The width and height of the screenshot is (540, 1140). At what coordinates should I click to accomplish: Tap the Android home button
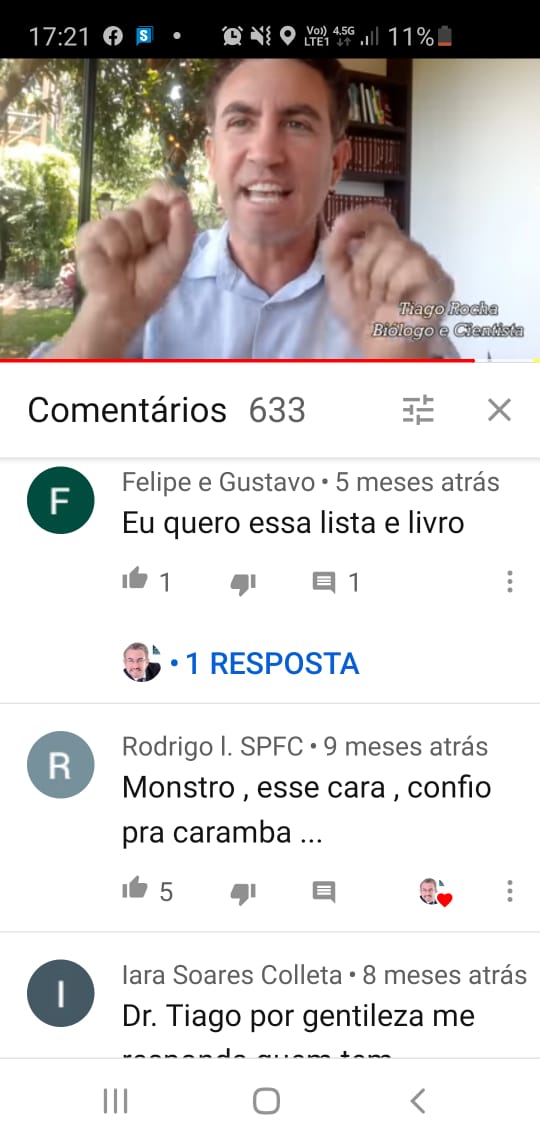click(267, 1101)
